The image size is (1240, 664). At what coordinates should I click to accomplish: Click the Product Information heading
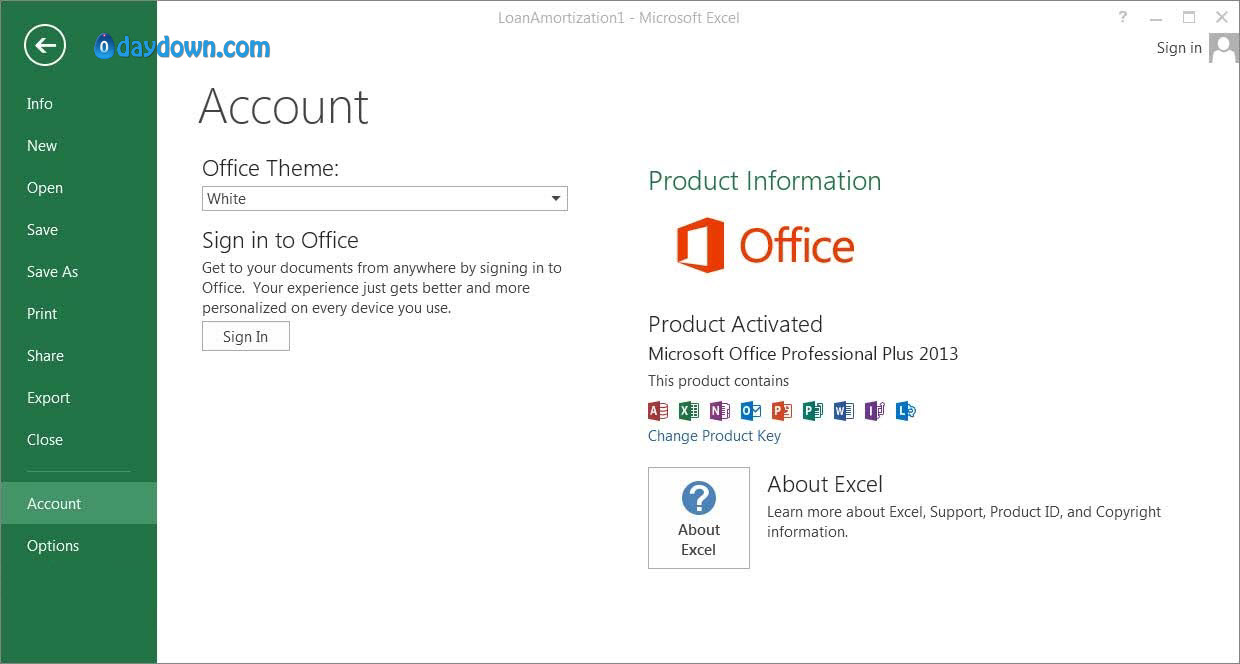click(x=764, y=181)
